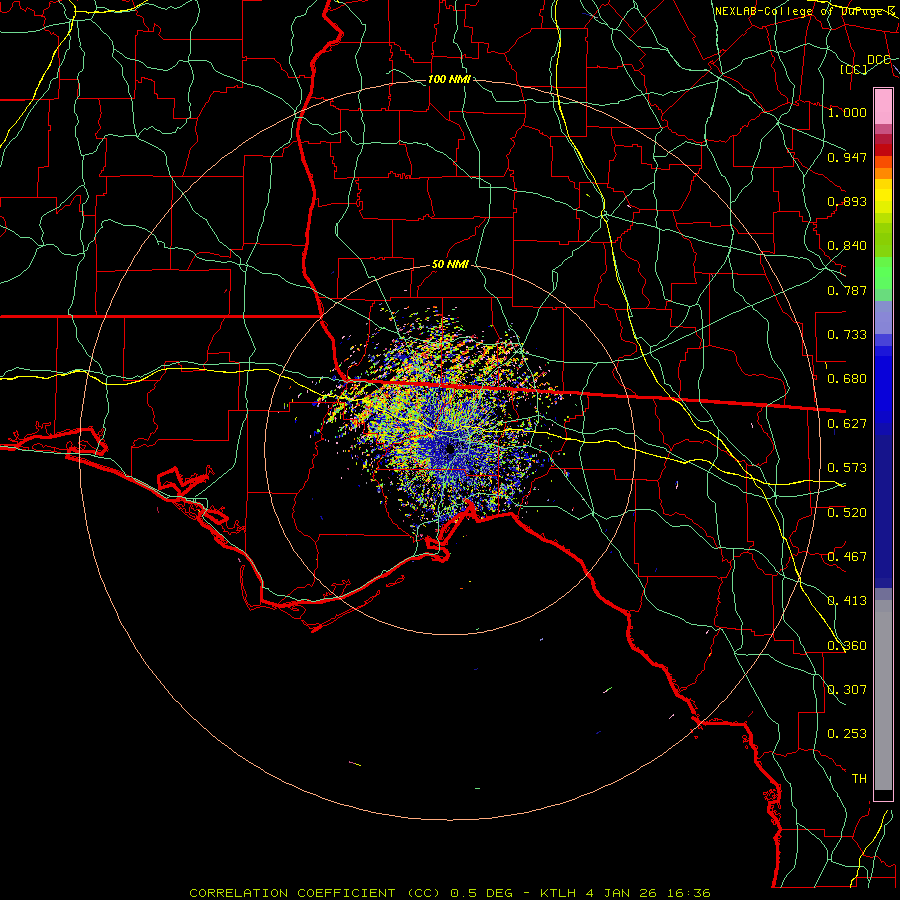Screen dimensions: 900x900
Task: Select the 1.000 scale value
Action: pyautogui.click(x=847, y=112)
